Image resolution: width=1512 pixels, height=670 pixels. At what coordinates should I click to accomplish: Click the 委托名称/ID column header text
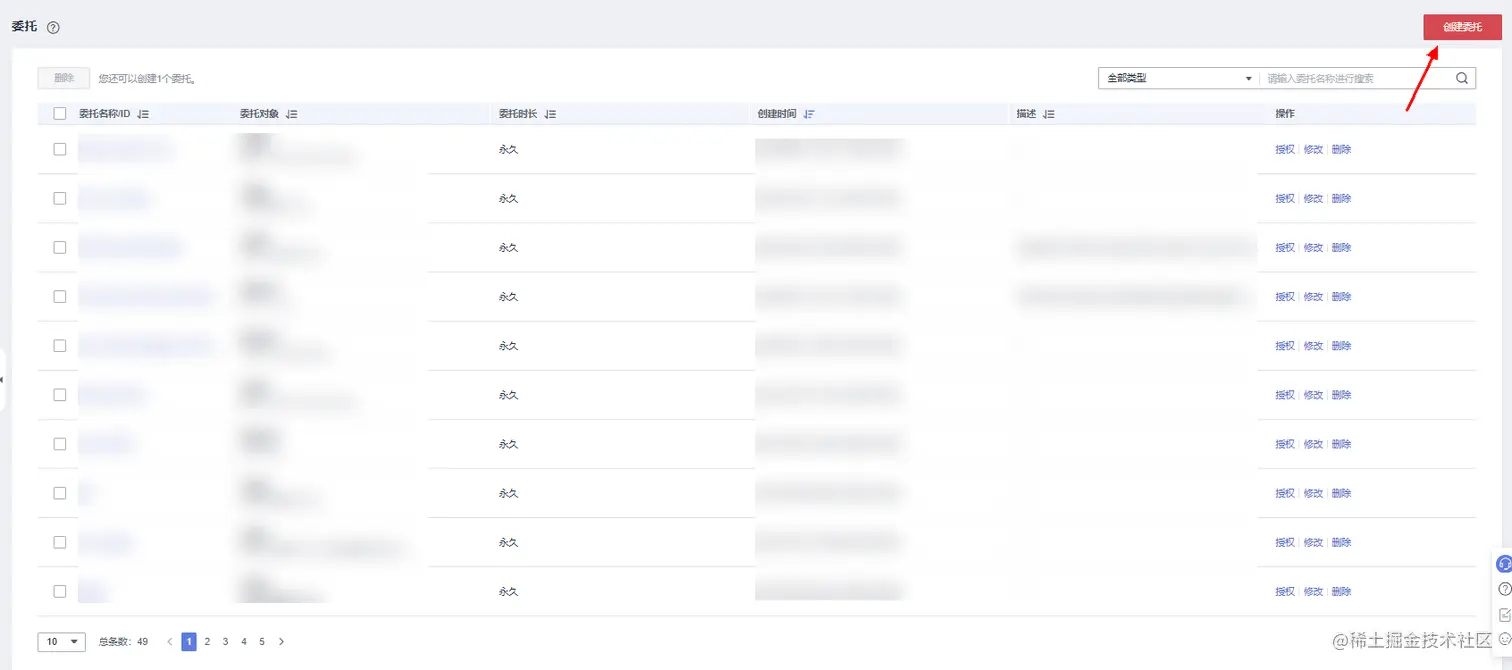105,115
